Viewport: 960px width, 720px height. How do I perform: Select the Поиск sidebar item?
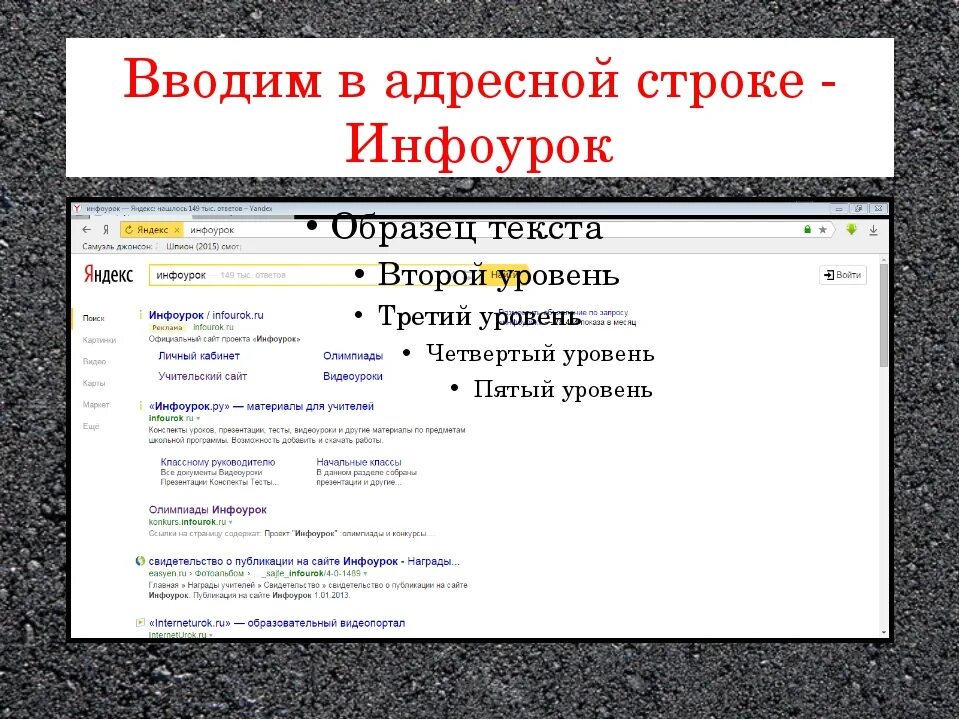click(94, 318)
